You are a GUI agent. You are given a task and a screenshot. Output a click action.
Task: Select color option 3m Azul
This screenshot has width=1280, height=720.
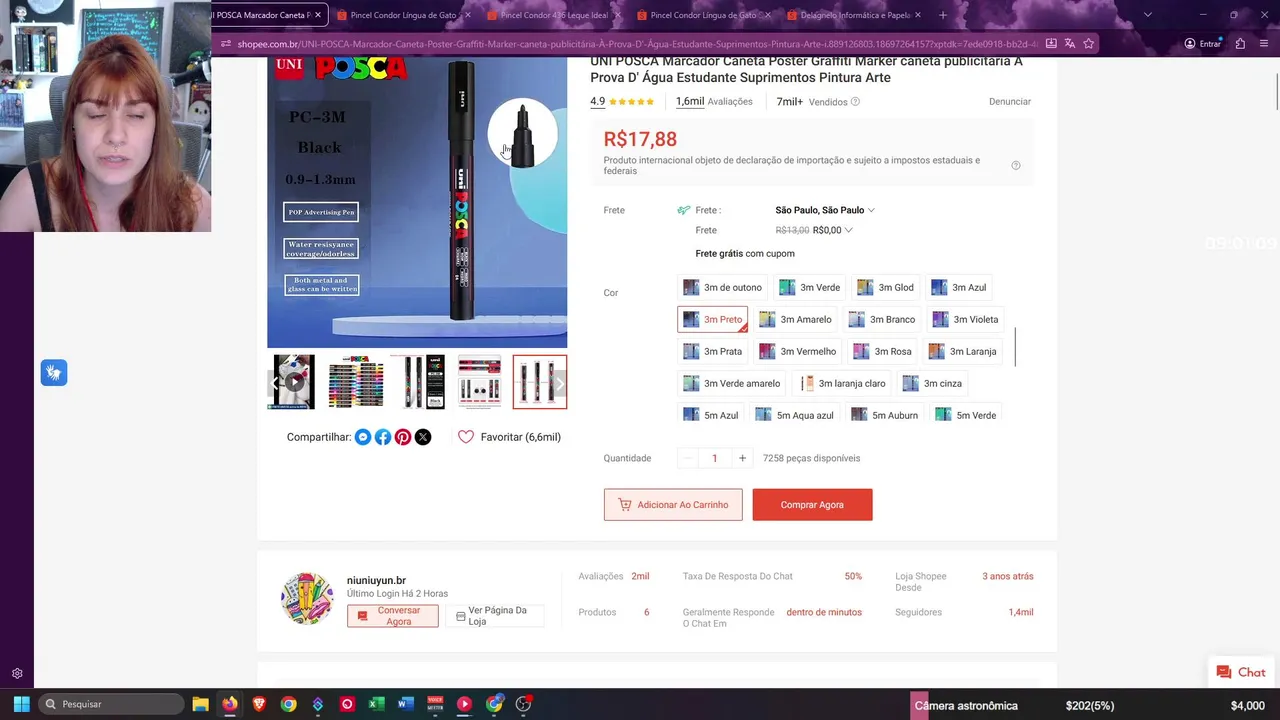(959, 288)
